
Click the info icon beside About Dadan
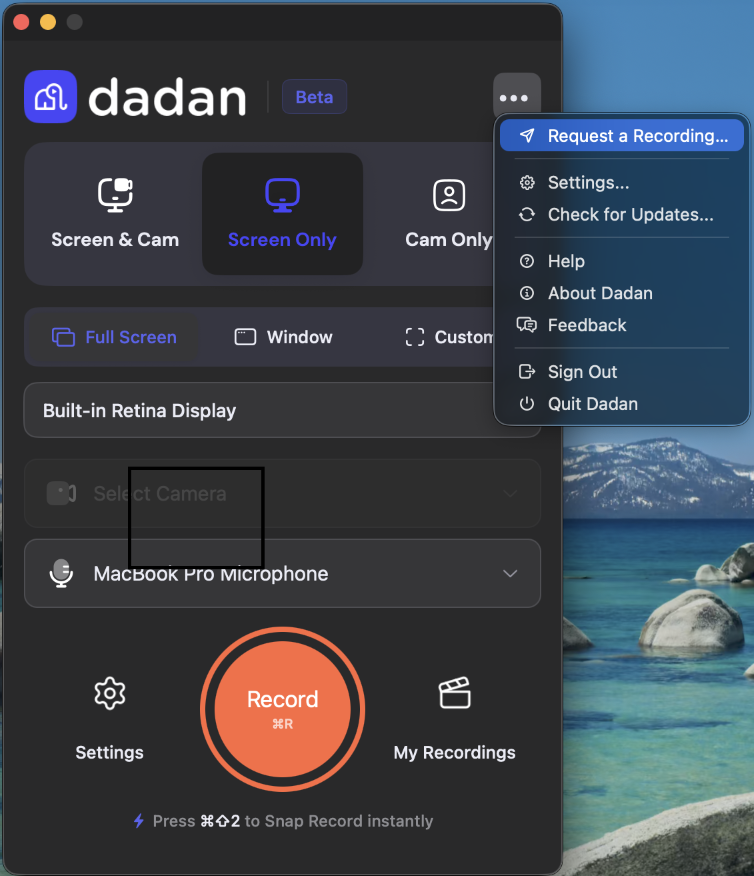[527, 293]
